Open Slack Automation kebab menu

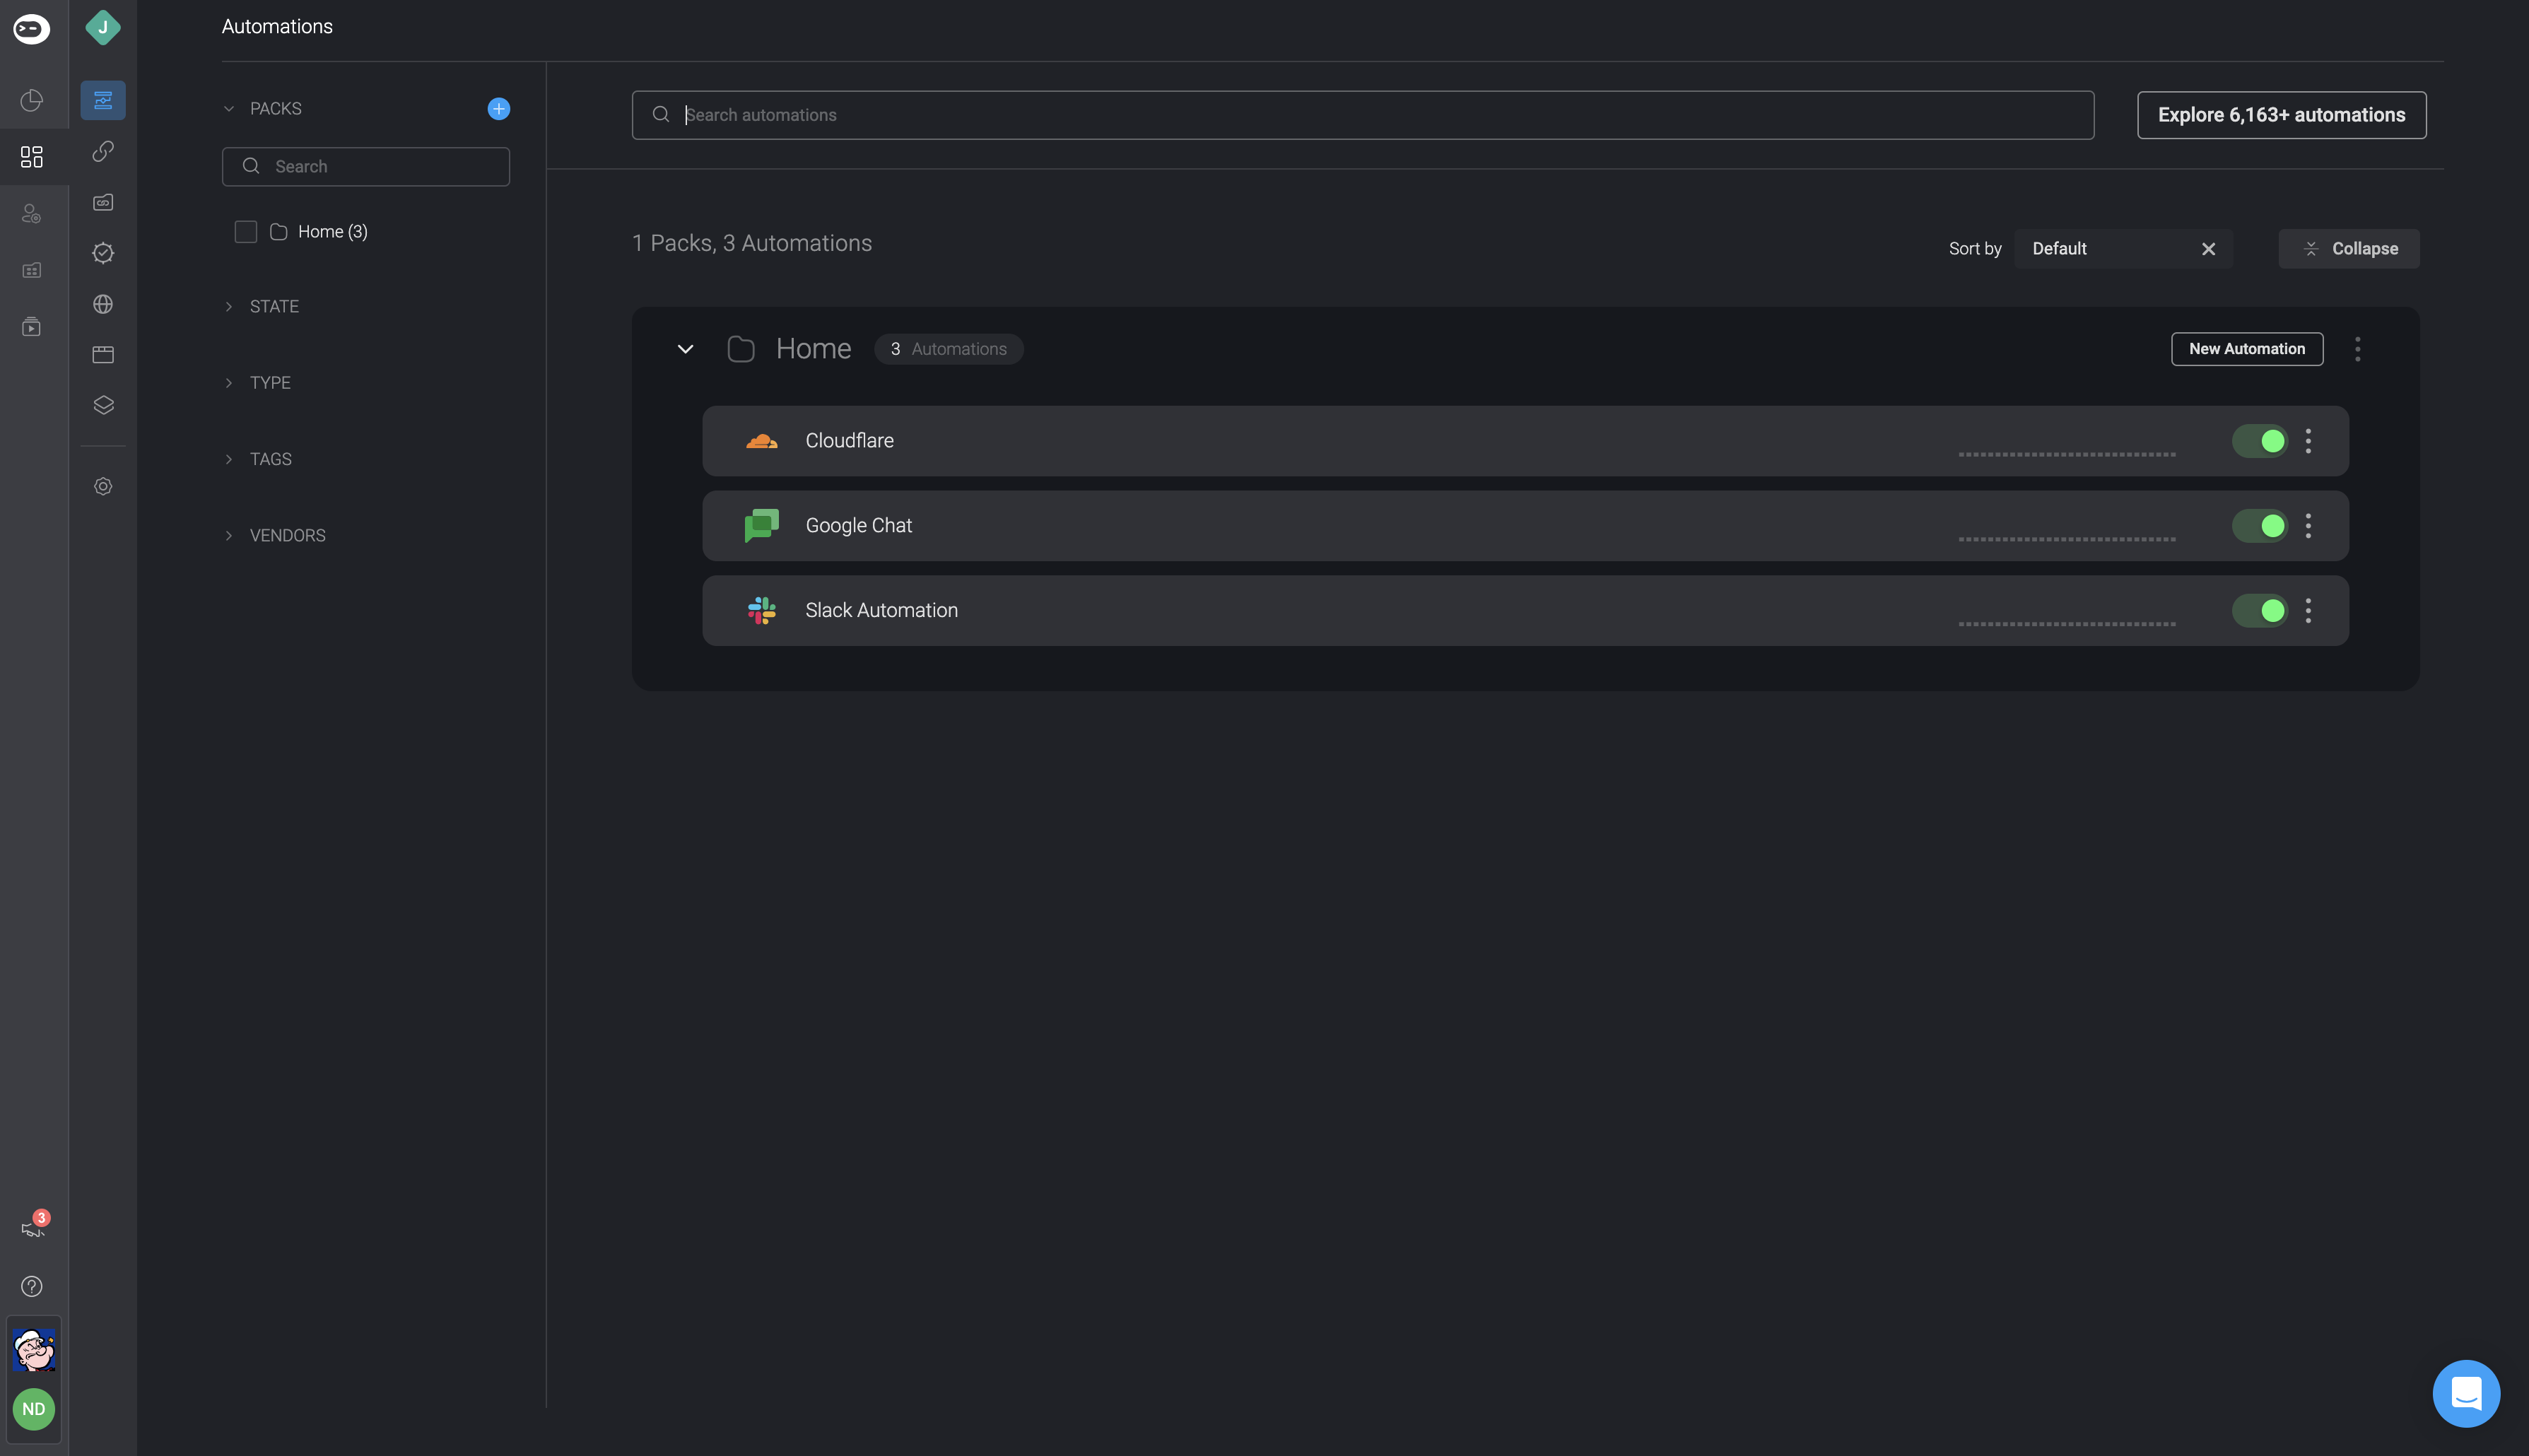pos(2308,610)
